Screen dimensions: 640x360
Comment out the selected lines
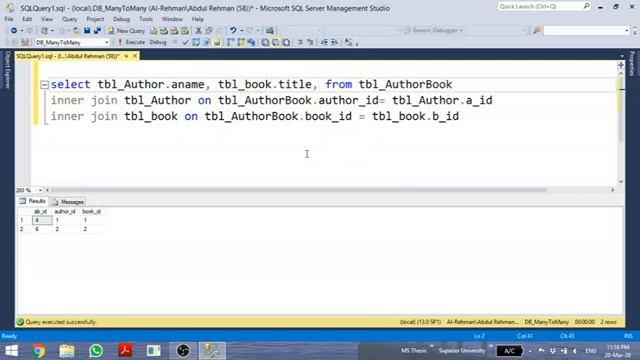(300, 42)
